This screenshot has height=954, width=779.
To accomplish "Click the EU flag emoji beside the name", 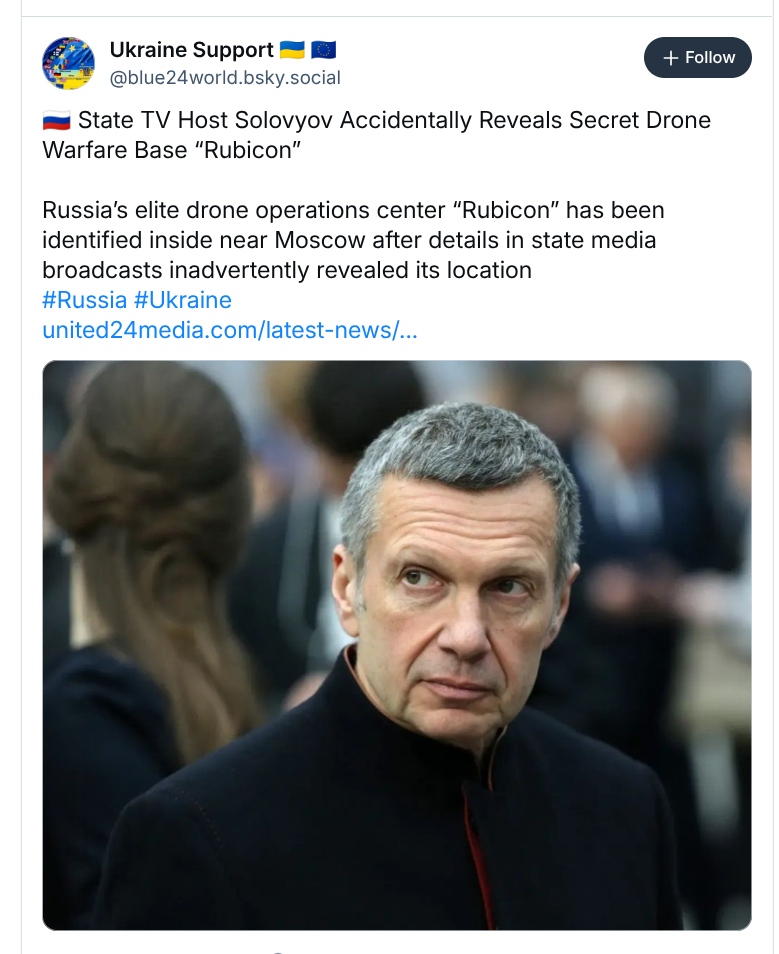I will point(323,49).
